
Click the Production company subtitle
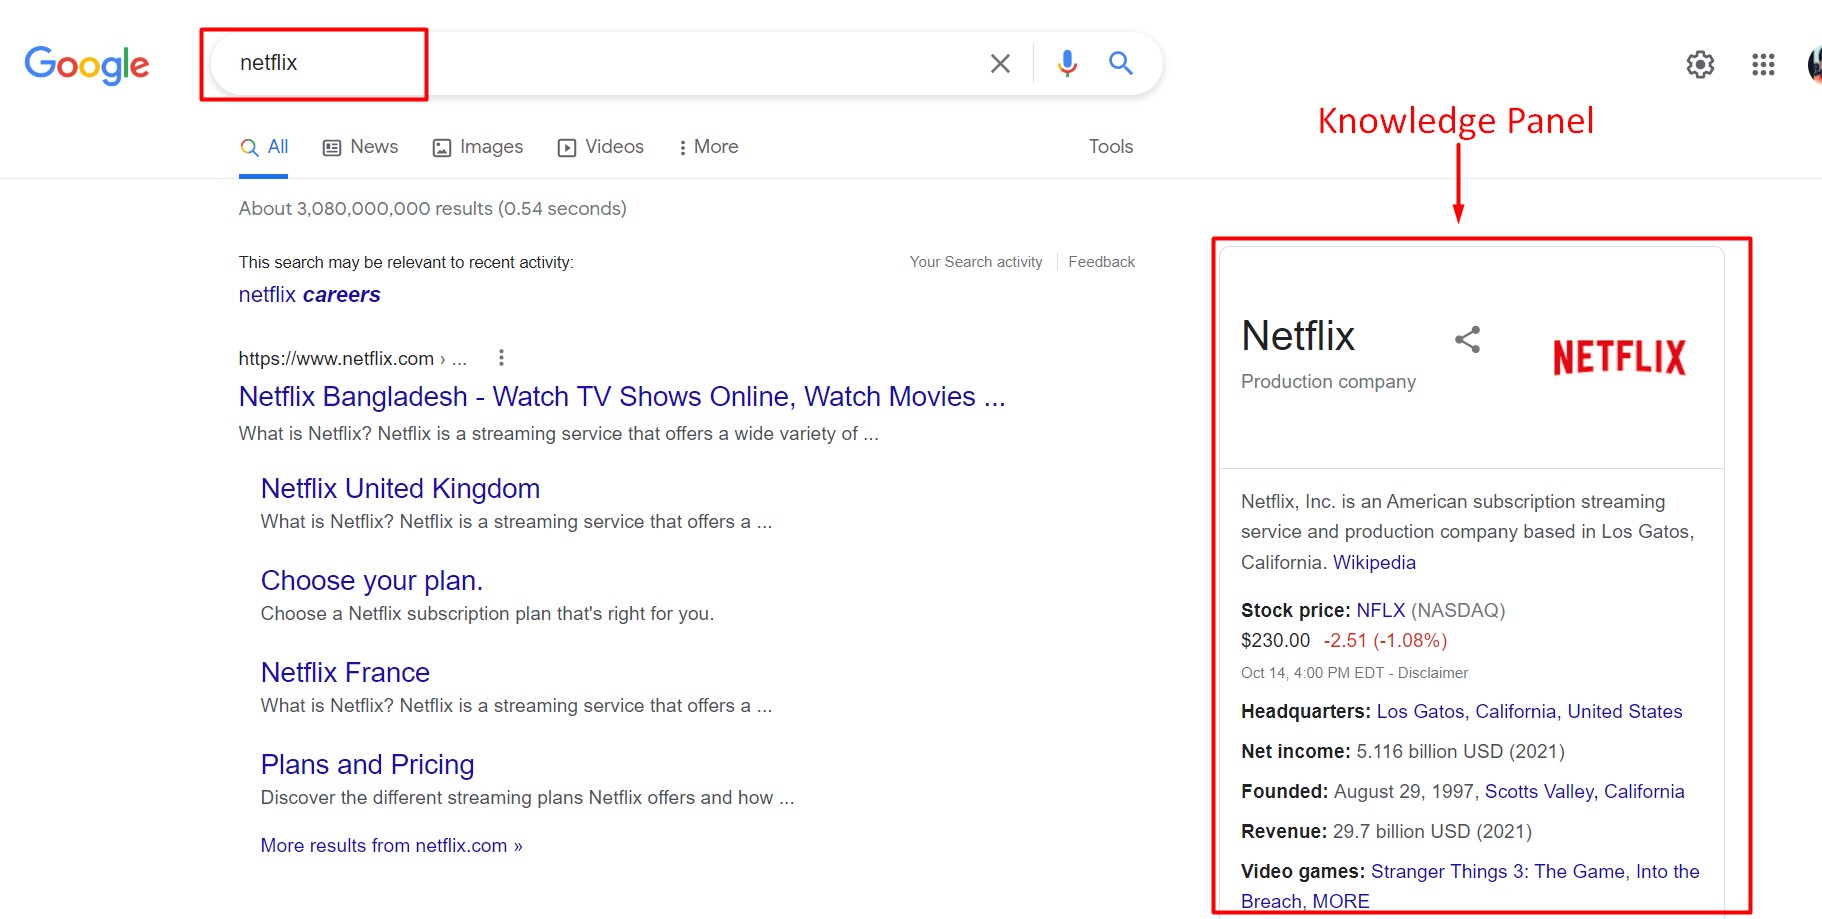[x=1328, y=382]
